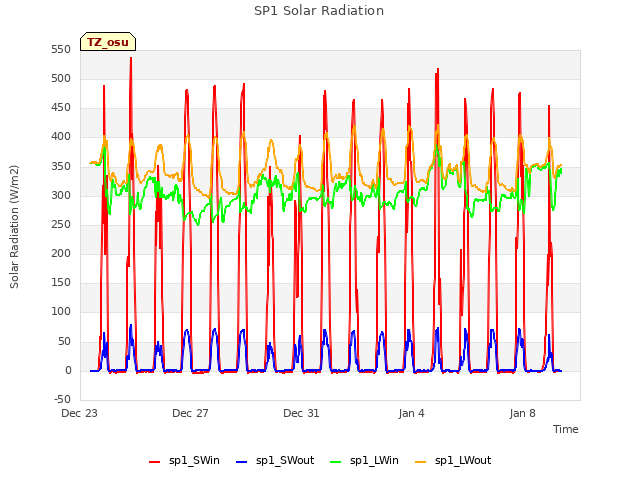The height and width of the screenshot is (480, 640).
Task: Click the Dec 23 x-axis label
Action: point(80,413)
